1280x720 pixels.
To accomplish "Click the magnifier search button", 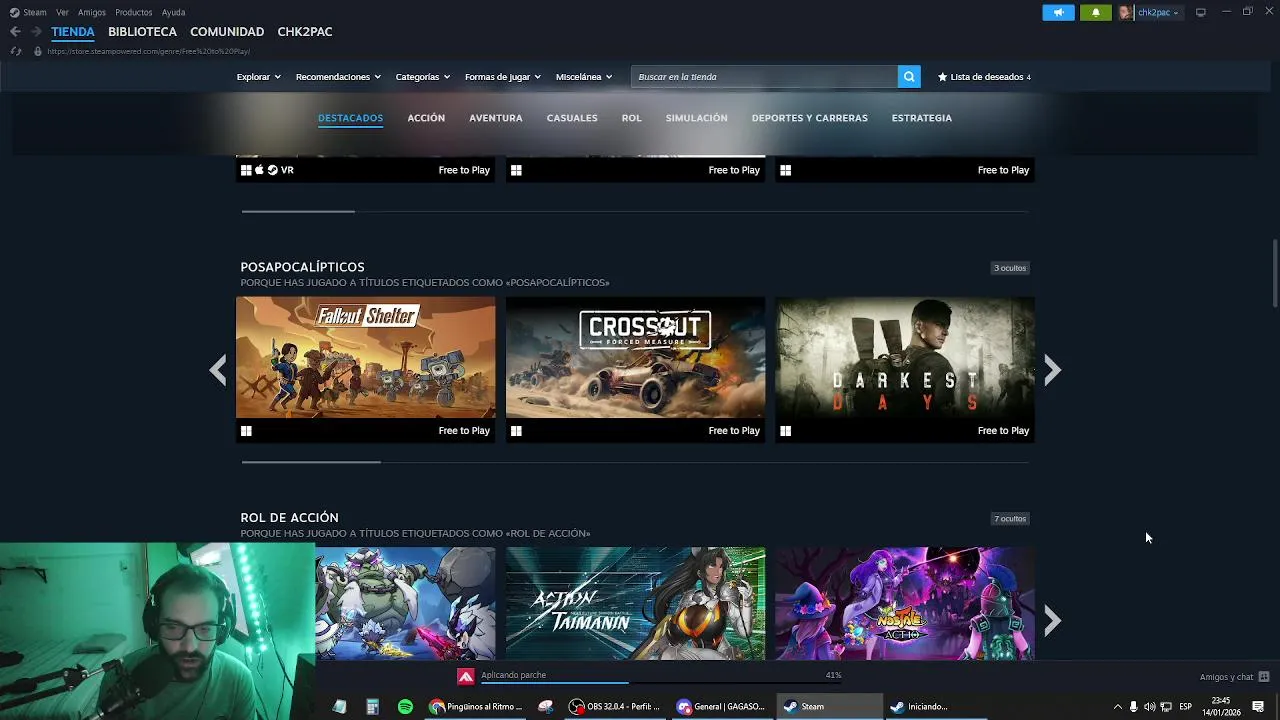I will (909, 77).
